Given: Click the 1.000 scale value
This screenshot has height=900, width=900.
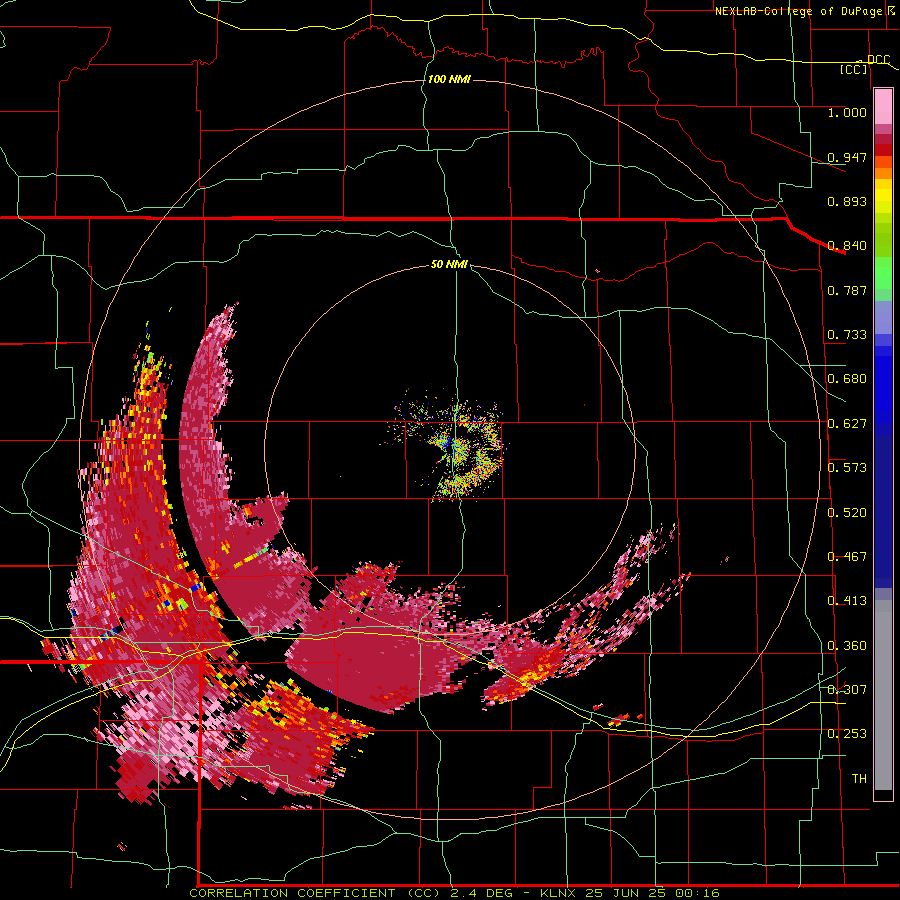Looking at the screenshot, I should coord(847,112).
